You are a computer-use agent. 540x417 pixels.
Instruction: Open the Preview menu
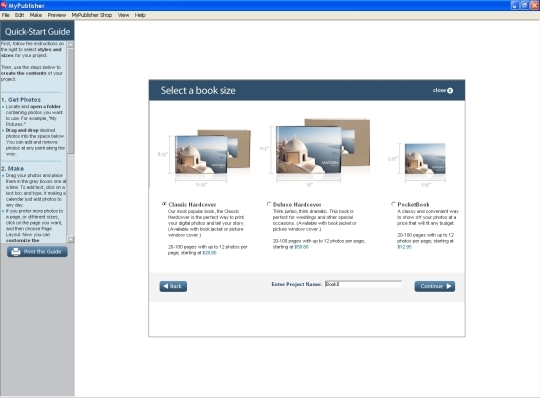[x=56, y=15]
